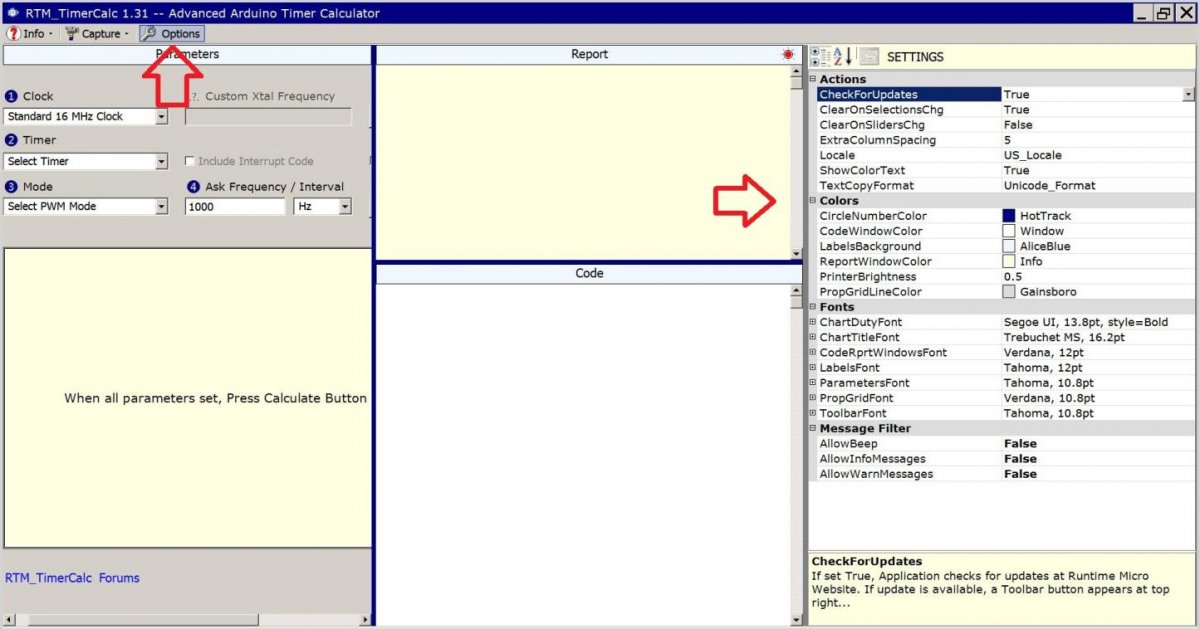Open CheckForUpdates value dropdown arrow

(x=1188, y=95)
